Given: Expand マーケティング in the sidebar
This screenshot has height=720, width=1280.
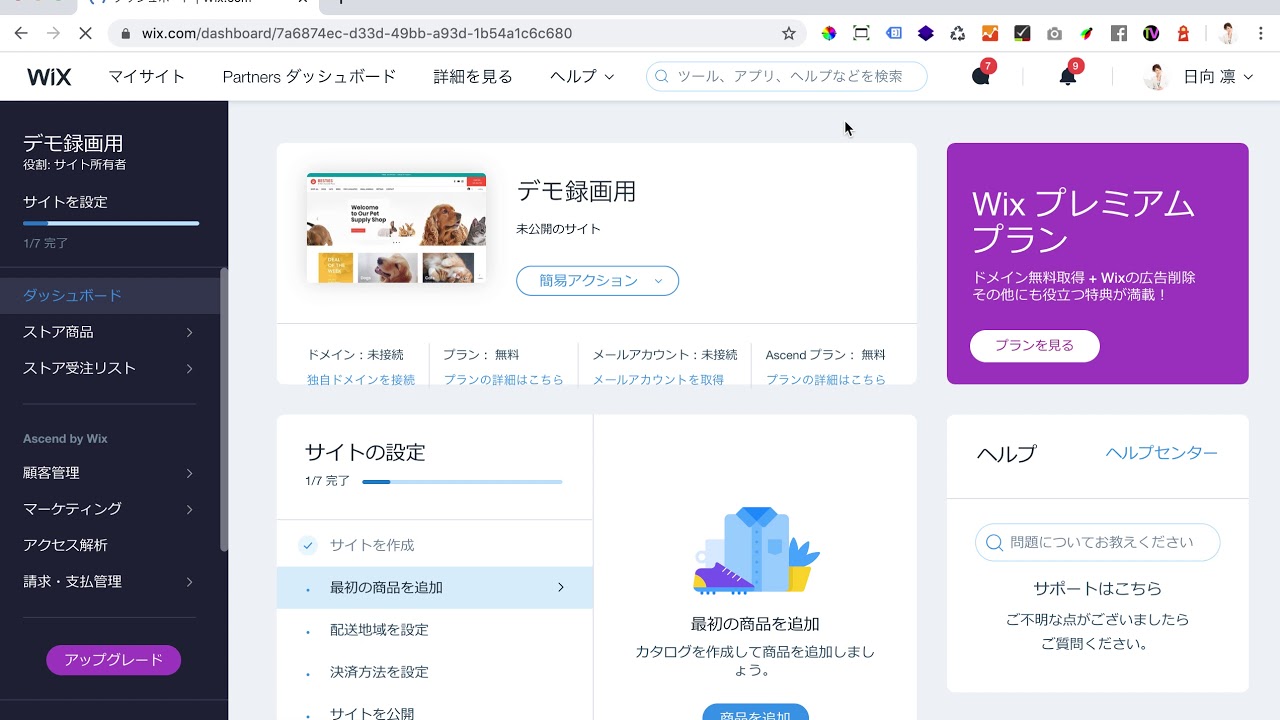Looking at the screenshot, I should (189, 510).
